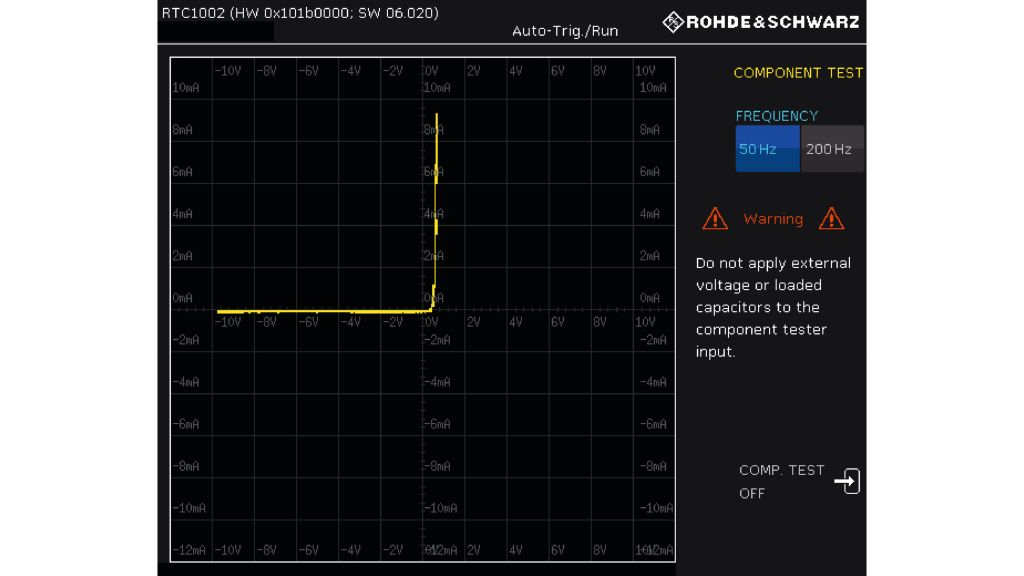Click the COMPONENT TEST menu title

pos(797,73)
